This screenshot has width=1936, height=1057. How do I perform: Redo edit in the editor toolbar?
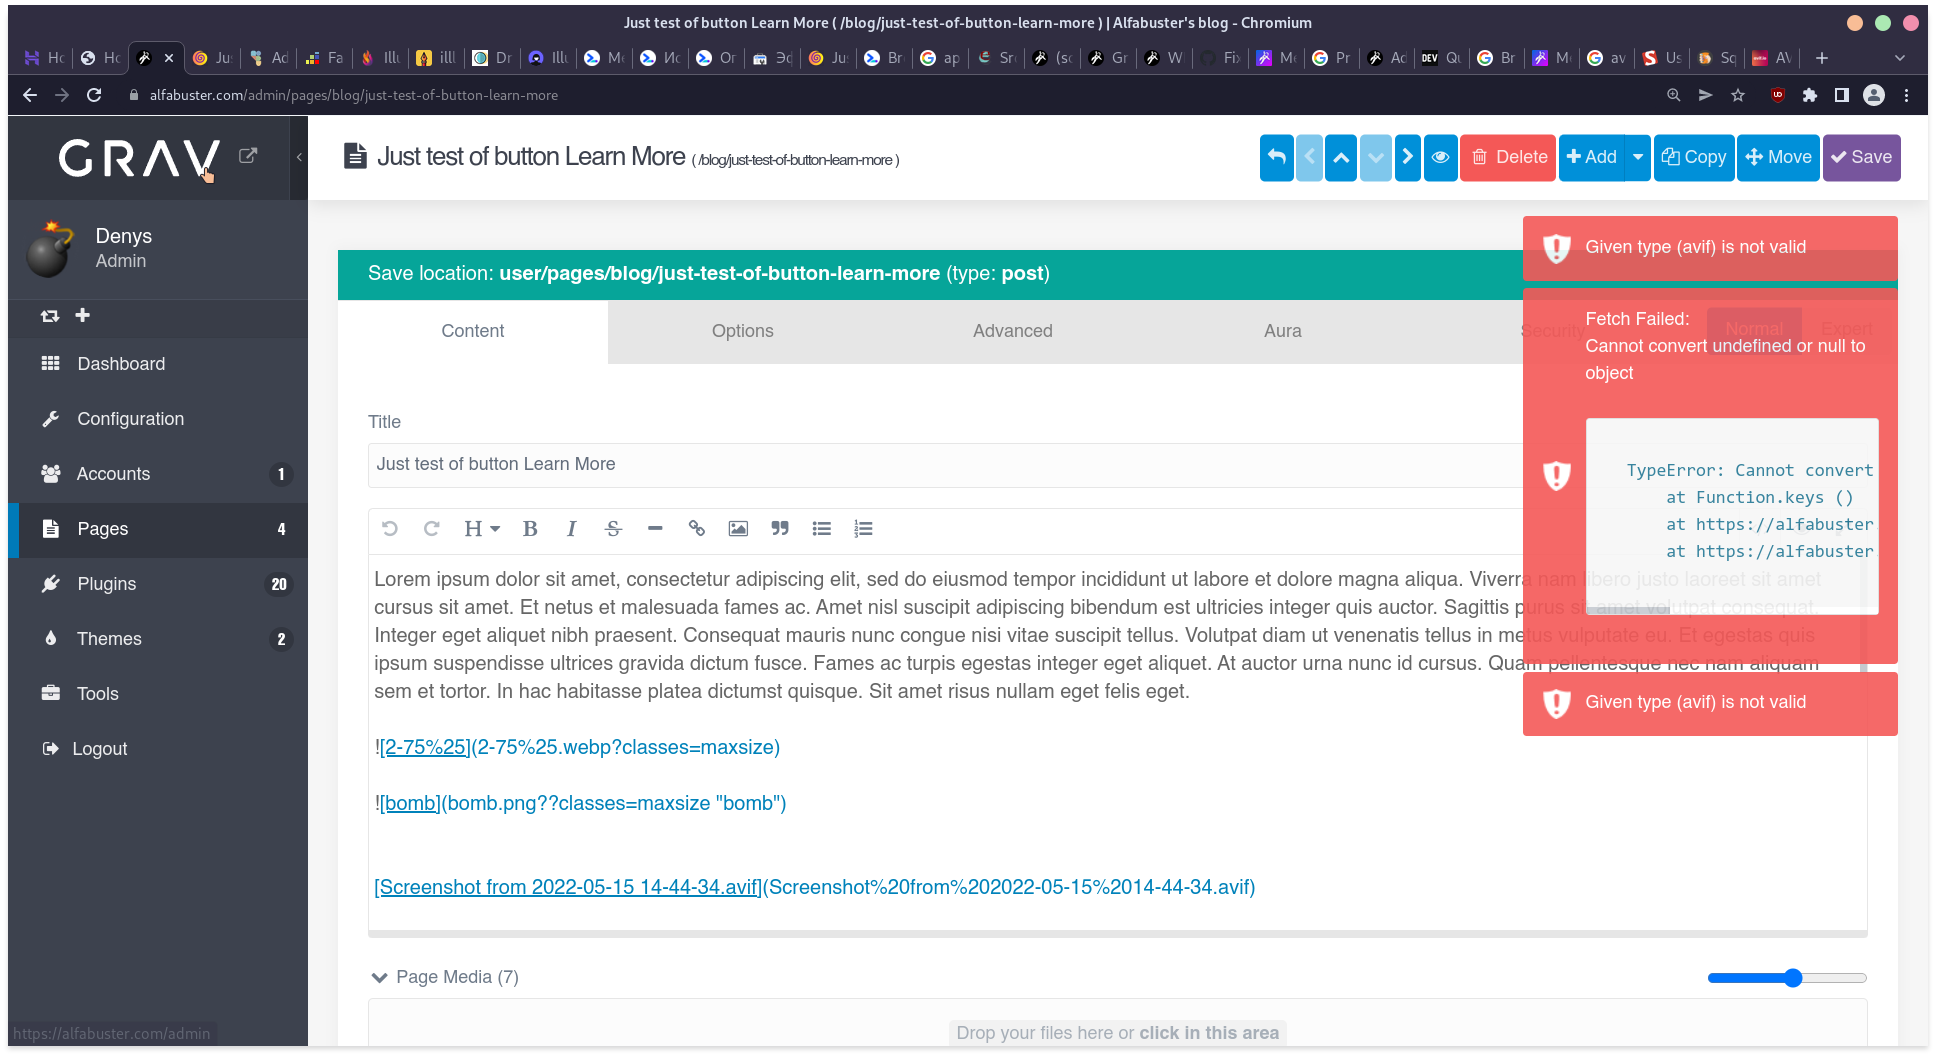click(x=431, y=529)
